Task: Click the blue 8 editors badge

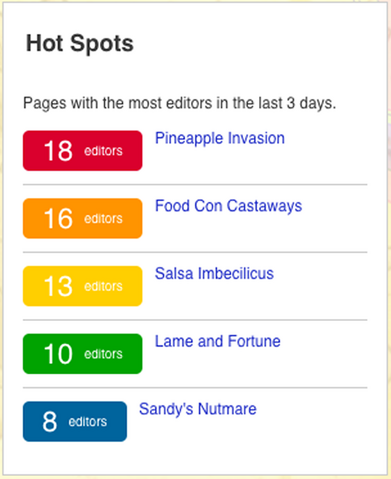Action: [75, 421]
